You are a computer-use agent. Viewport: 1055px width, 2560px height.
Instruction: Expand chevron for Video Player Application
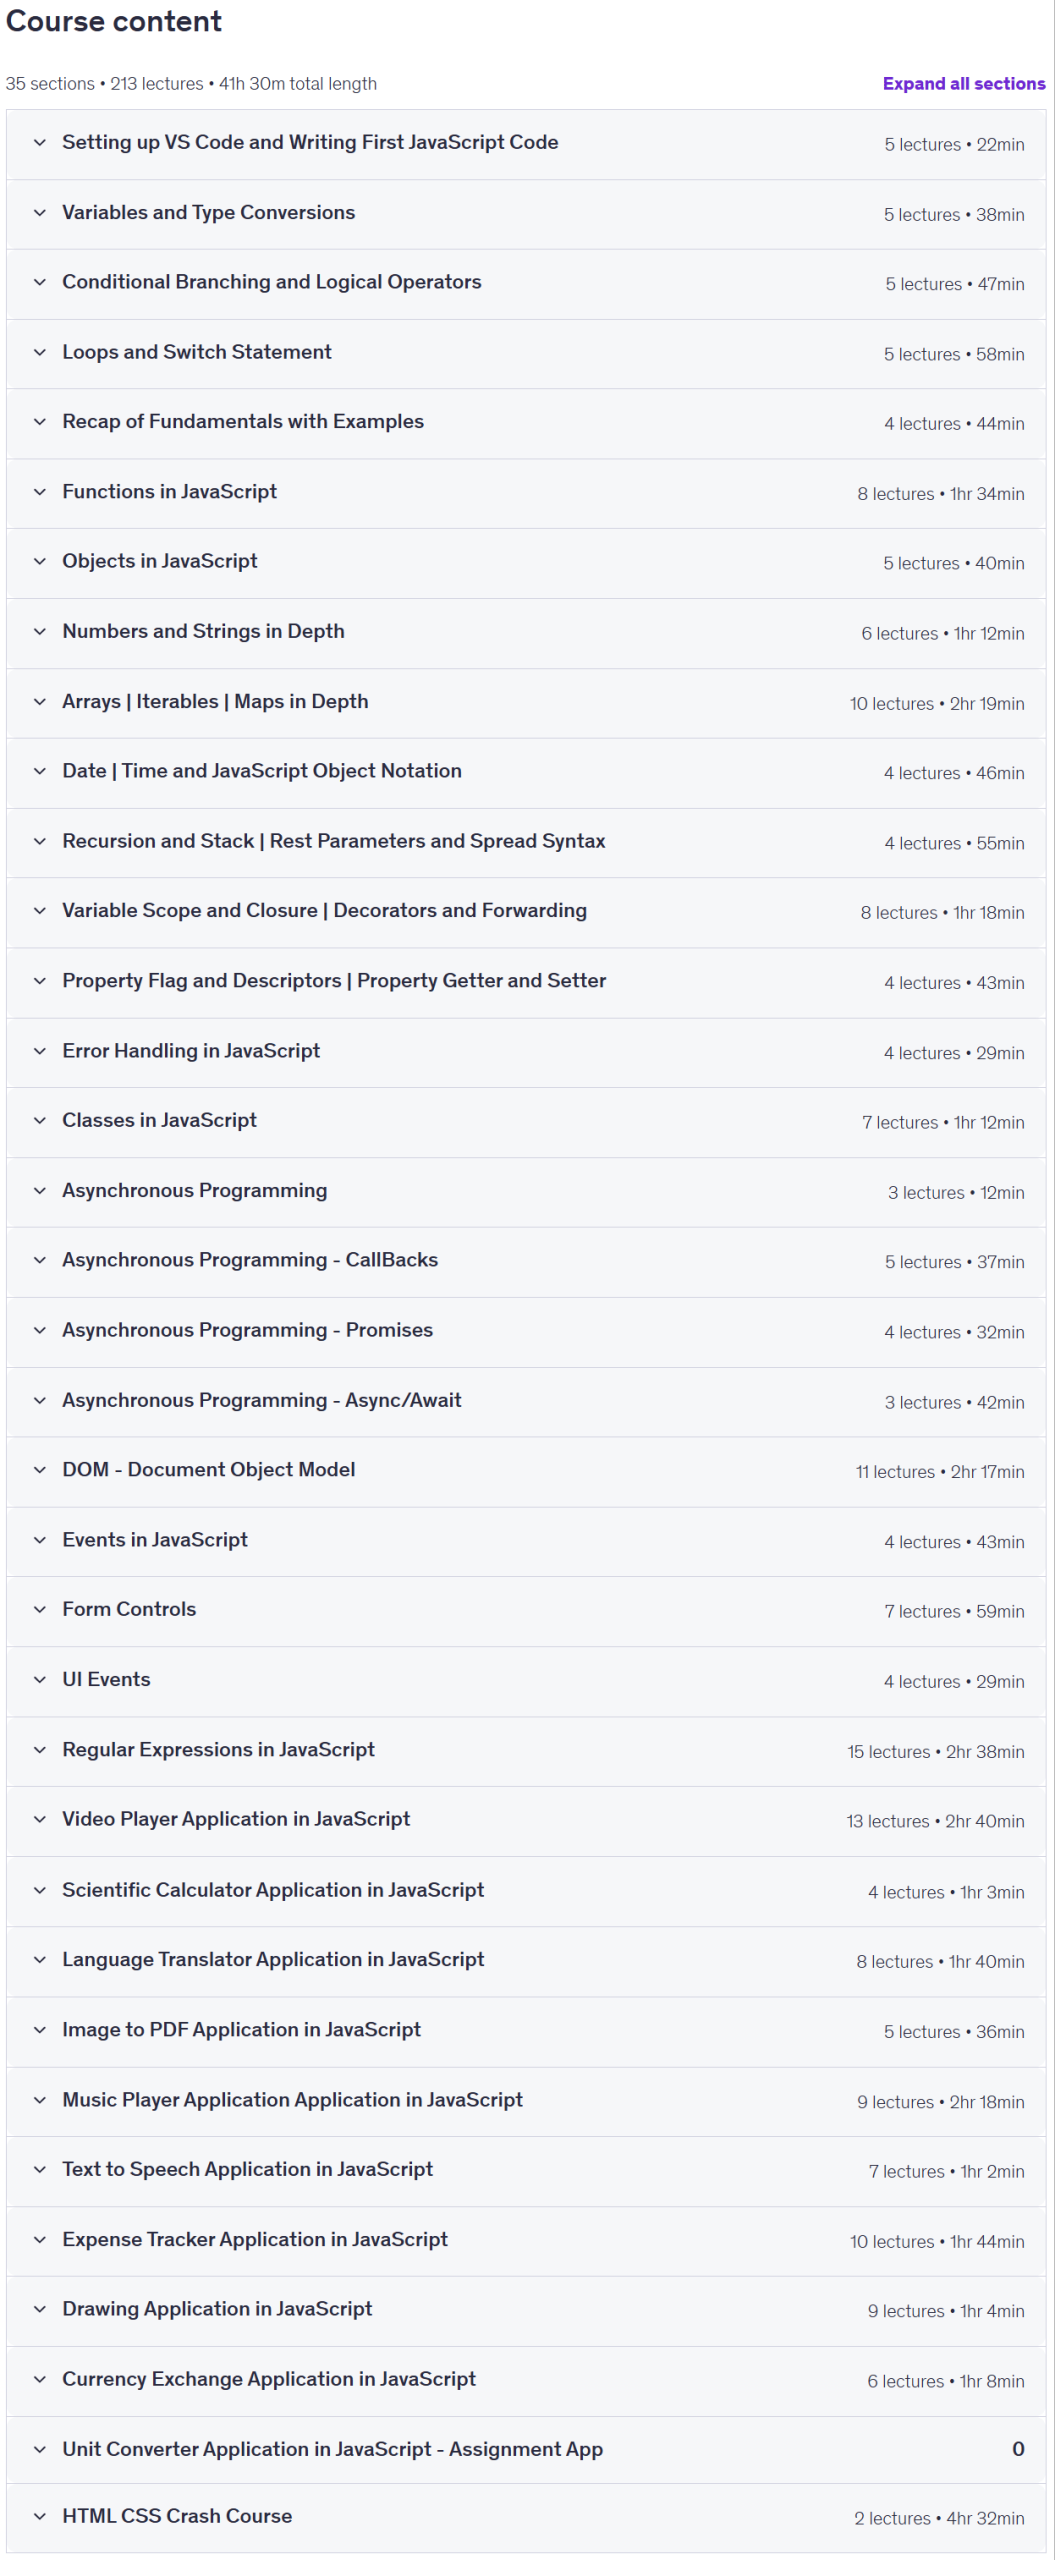click(40, 1819)
